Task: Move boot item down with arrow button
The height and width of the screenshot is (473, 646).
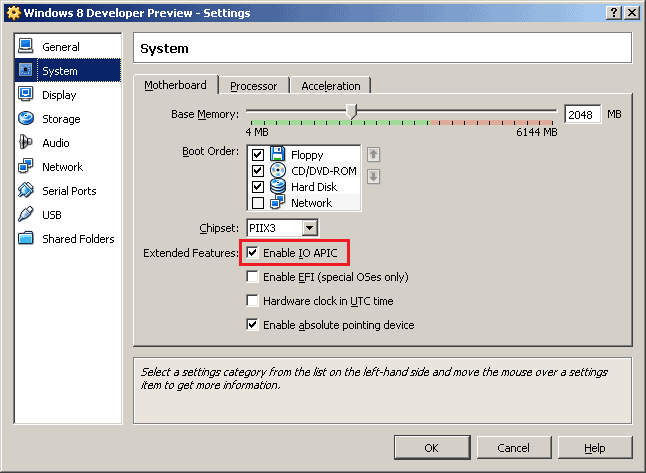Action: click(373, 177)
